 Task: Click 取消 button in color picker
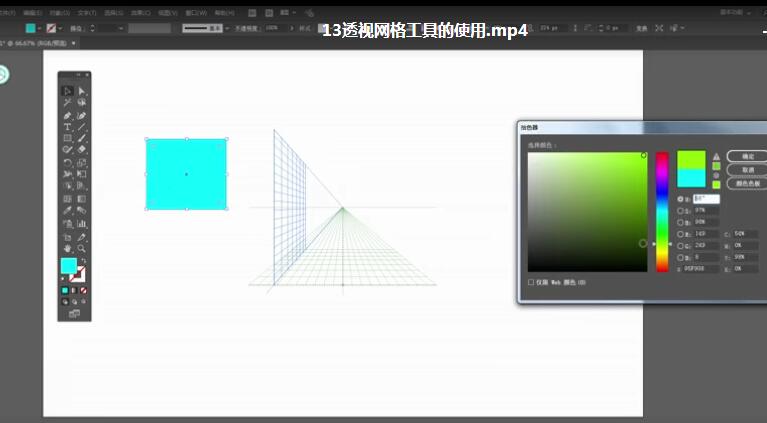coord(745,170)
